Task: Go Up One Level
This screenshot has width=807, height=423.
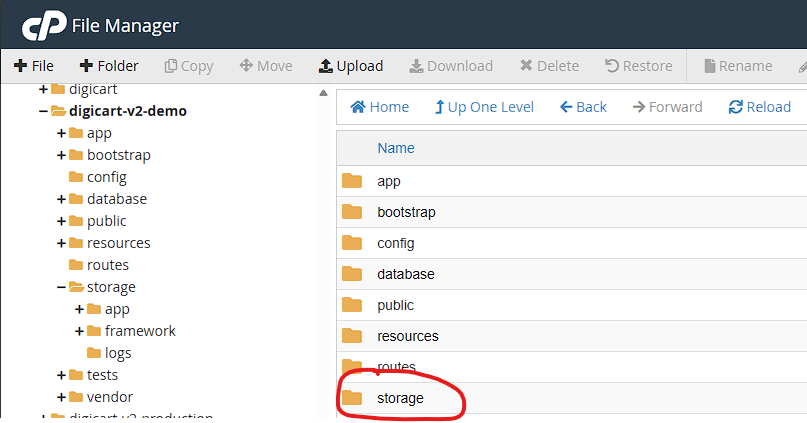Action: [x=484, y=107]
